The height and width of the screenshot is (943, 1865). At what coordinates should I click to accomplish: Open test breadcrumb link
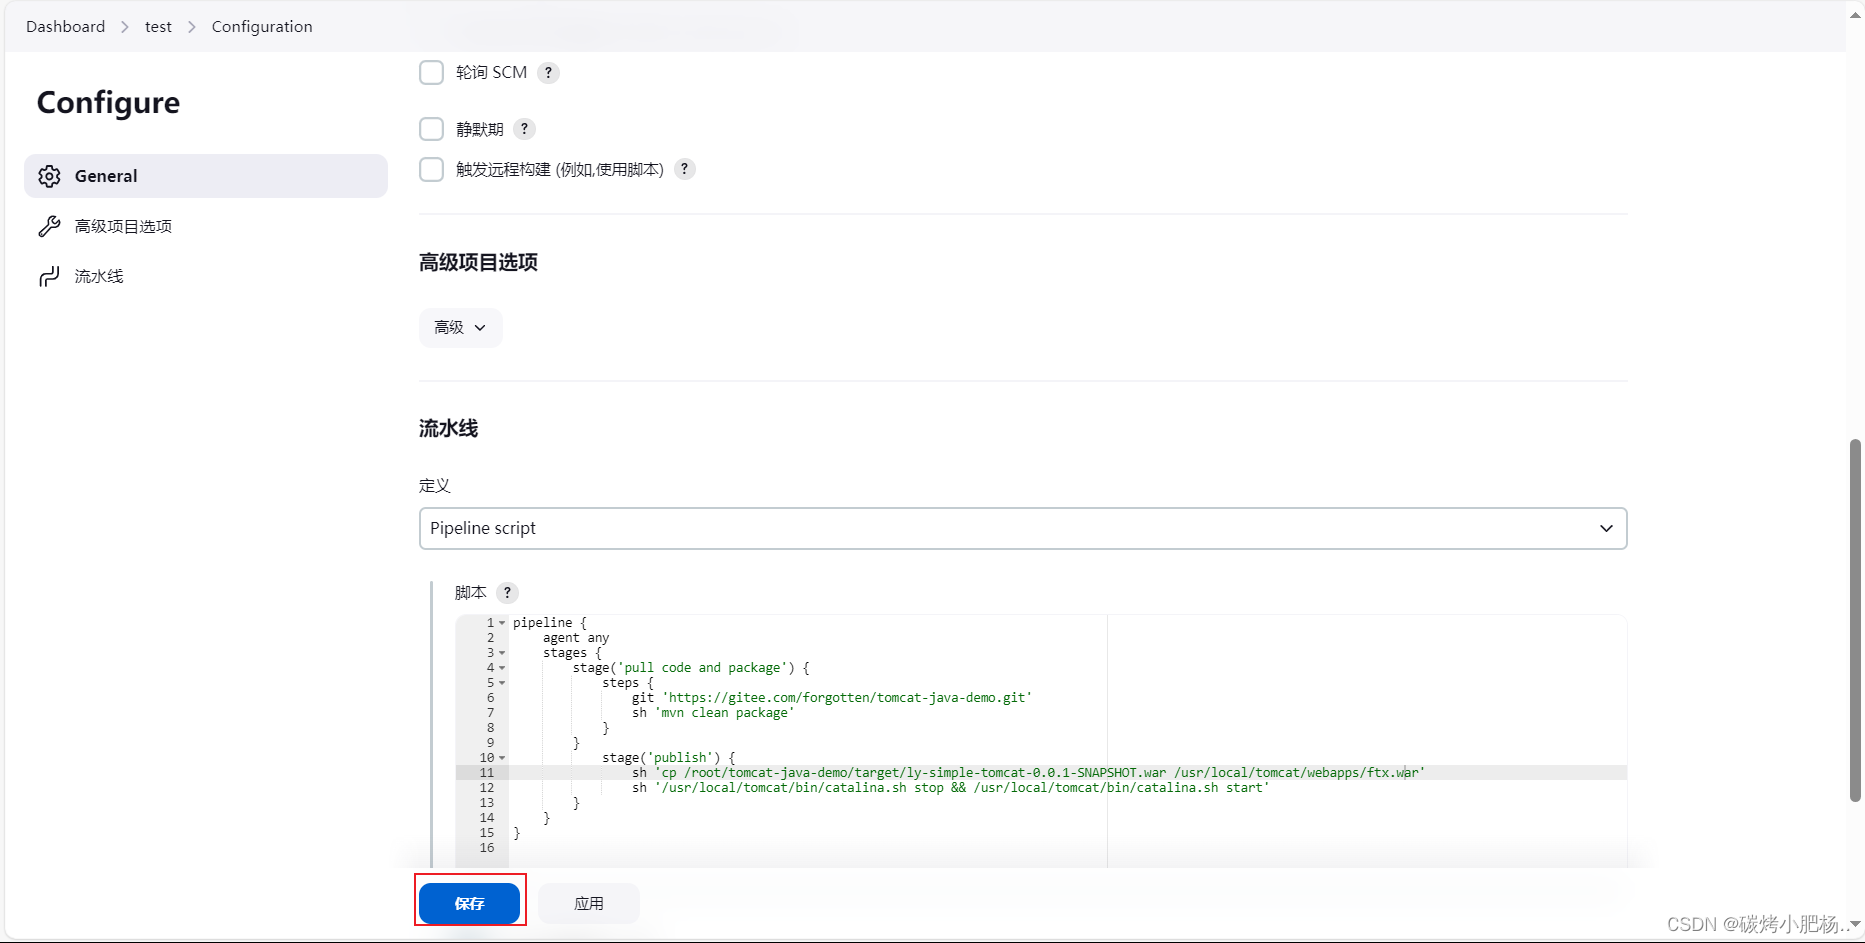(x=158, y=27)
